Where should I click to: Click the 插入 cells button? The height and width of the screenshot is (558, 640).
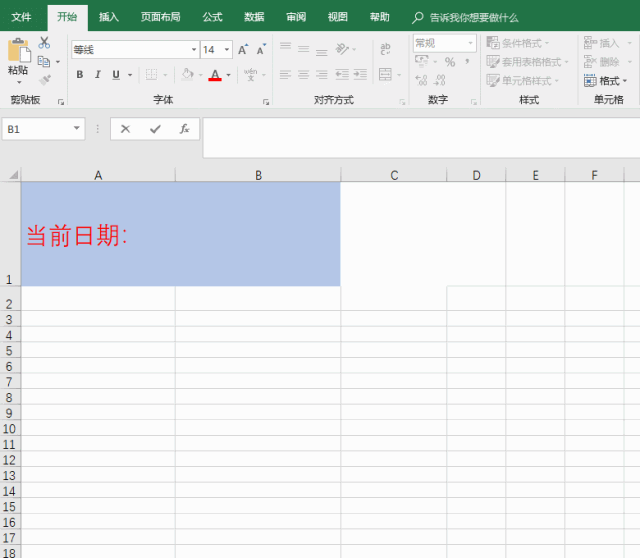pos(607,43)
